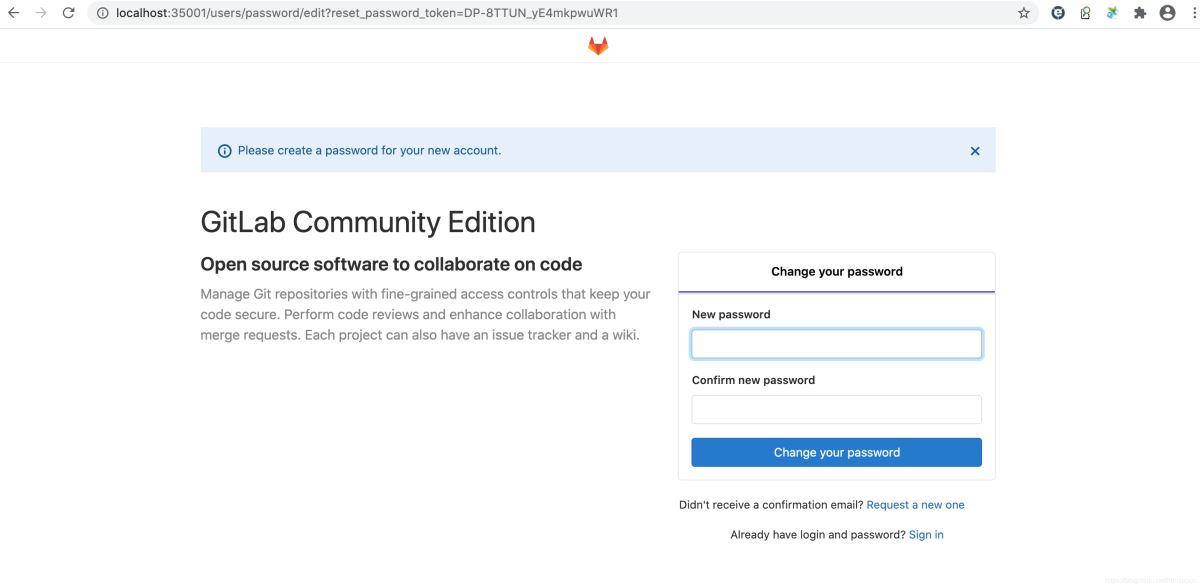Screen dimensions: 1200x588
Task: Go back to the previous page
Action: (x=14, y=13)
